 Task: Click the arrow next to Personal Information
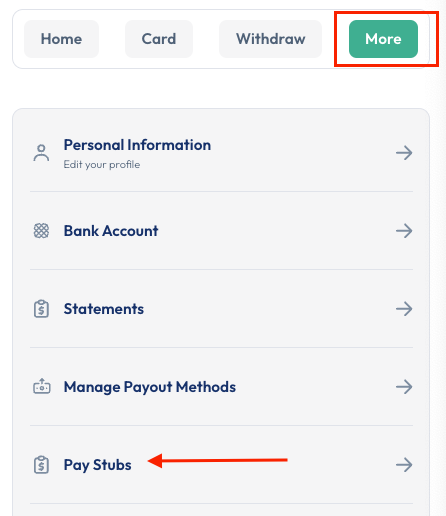pyautogui.click(x=404, y=153)
